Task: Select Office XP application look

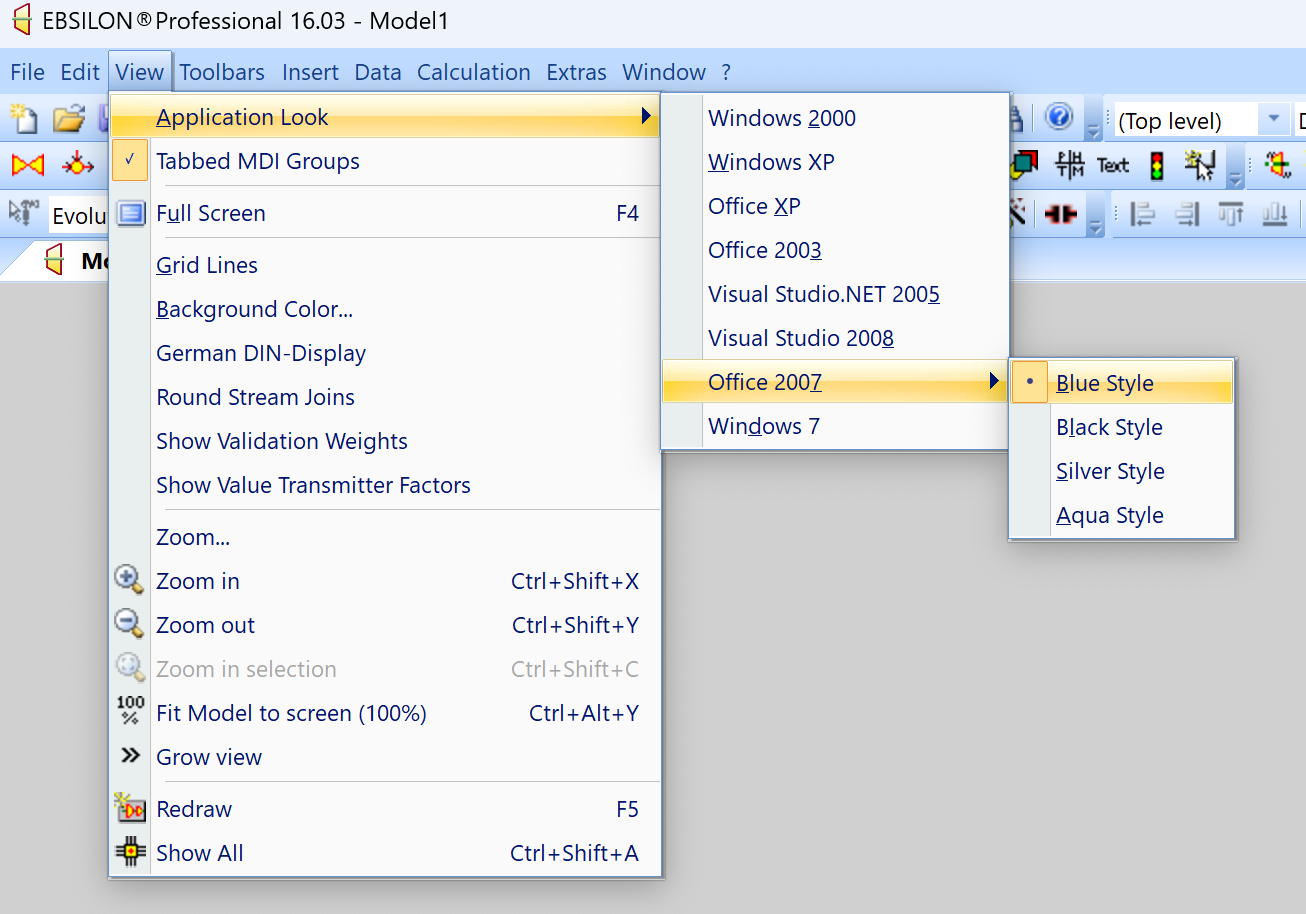Action: 835,206
